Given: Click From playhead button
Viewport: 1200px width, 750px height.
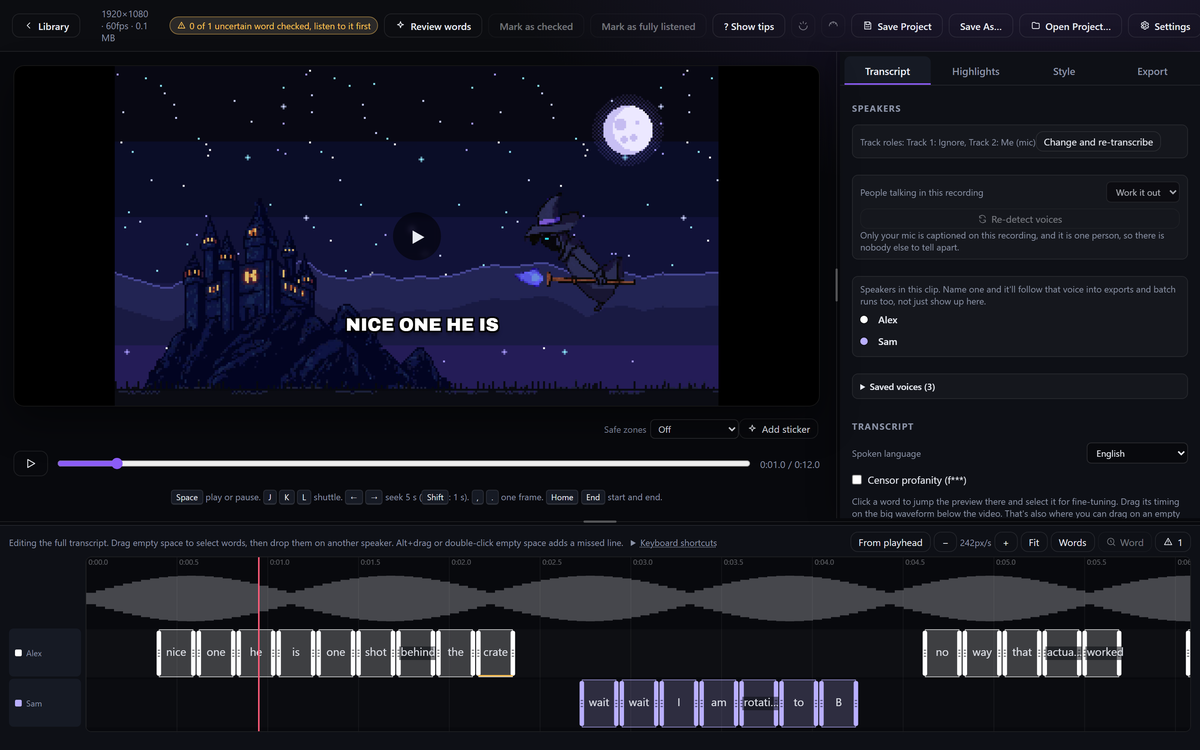Looking at the screenshot, I should (890, 542).
